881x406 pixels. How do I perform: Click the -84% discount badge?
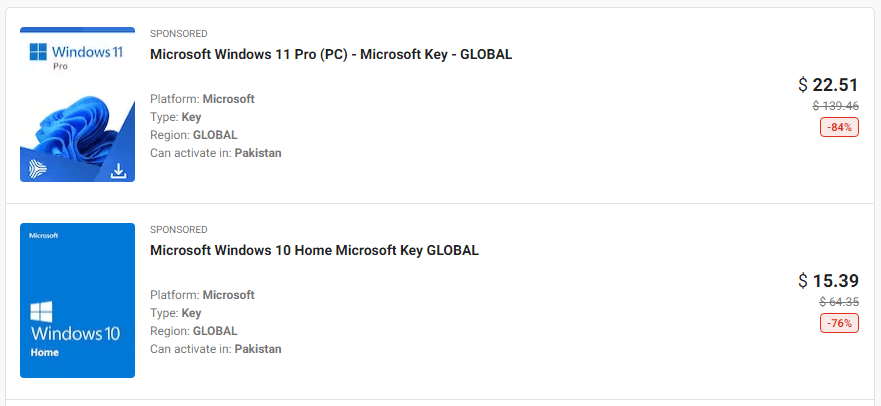839,127
